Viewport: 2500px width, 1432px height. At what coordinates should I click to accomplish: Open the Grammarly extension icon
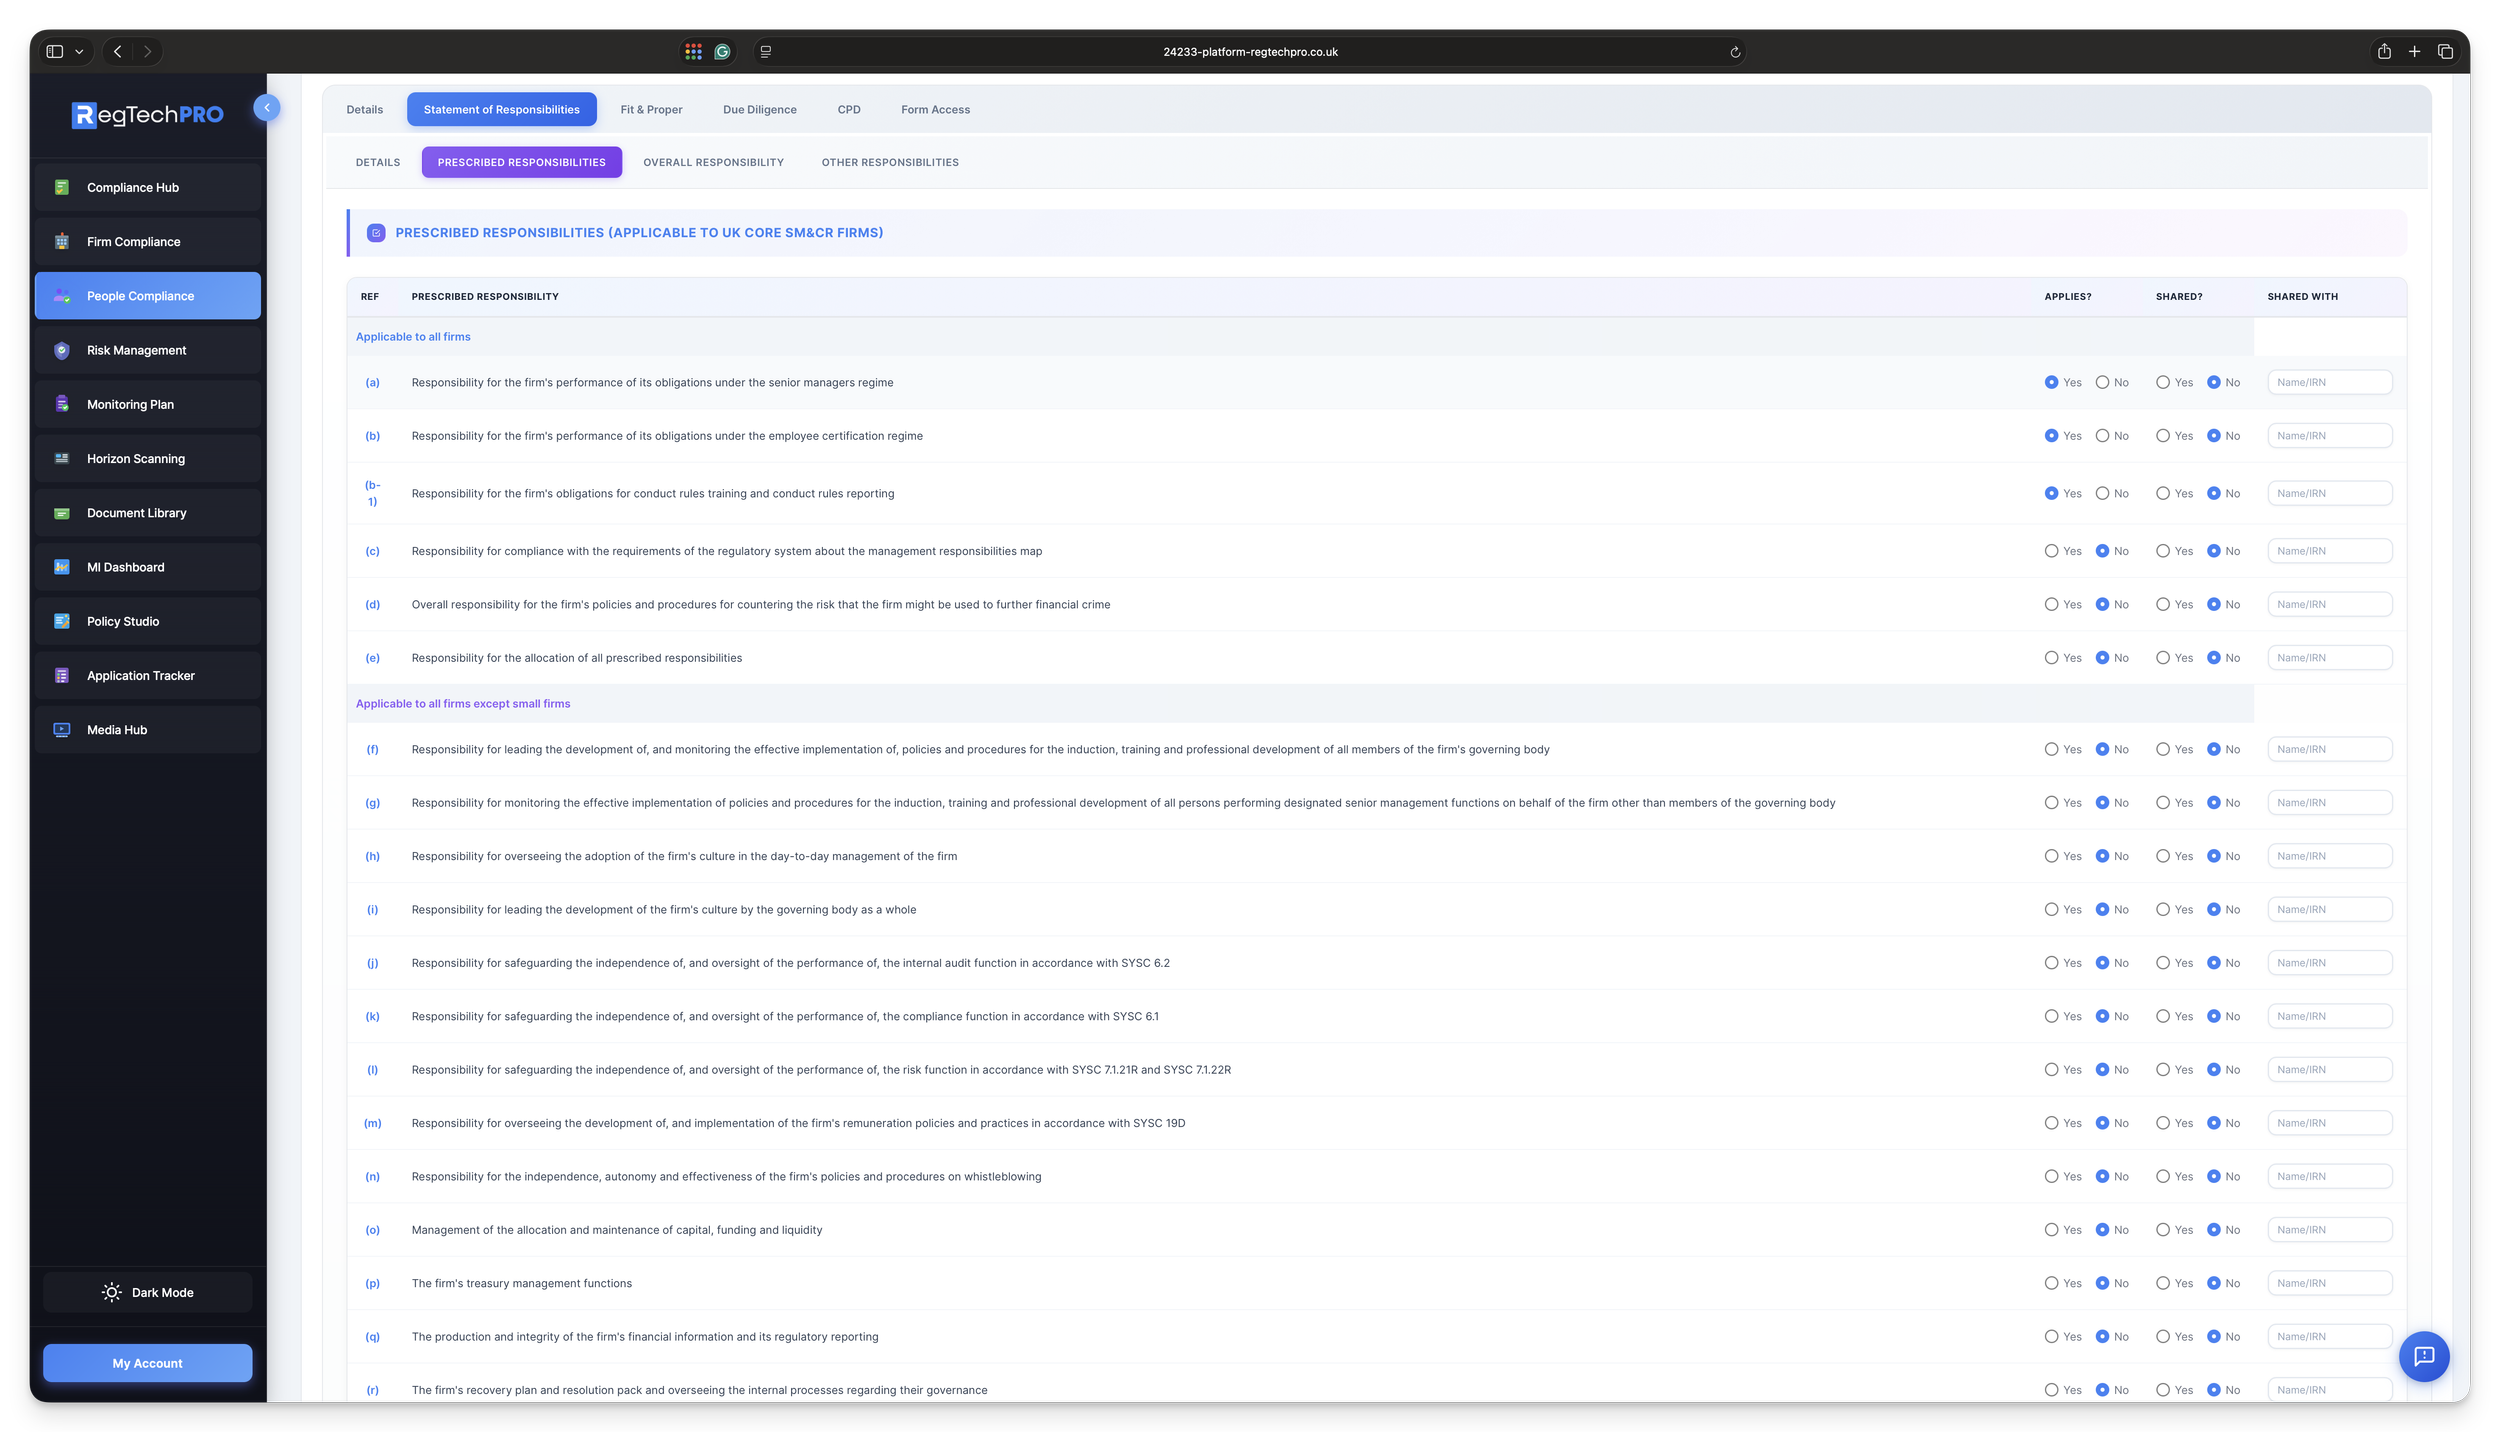point(722,52)
